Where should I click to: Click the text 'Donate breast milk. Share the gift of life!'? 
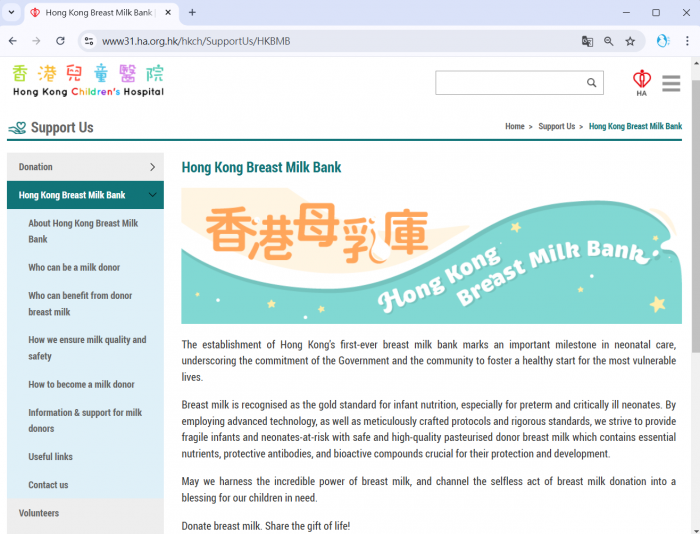point(266,526)
